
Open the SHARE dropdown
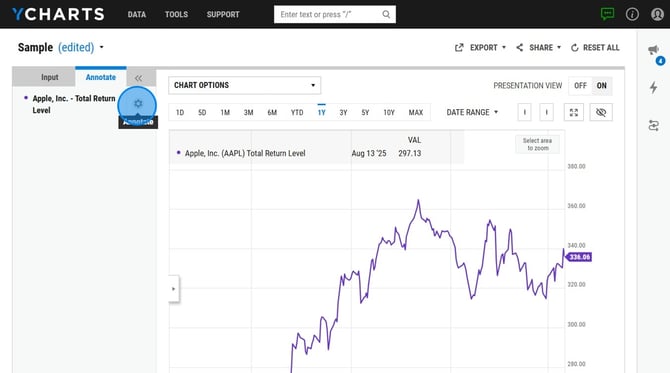[538, 47]
